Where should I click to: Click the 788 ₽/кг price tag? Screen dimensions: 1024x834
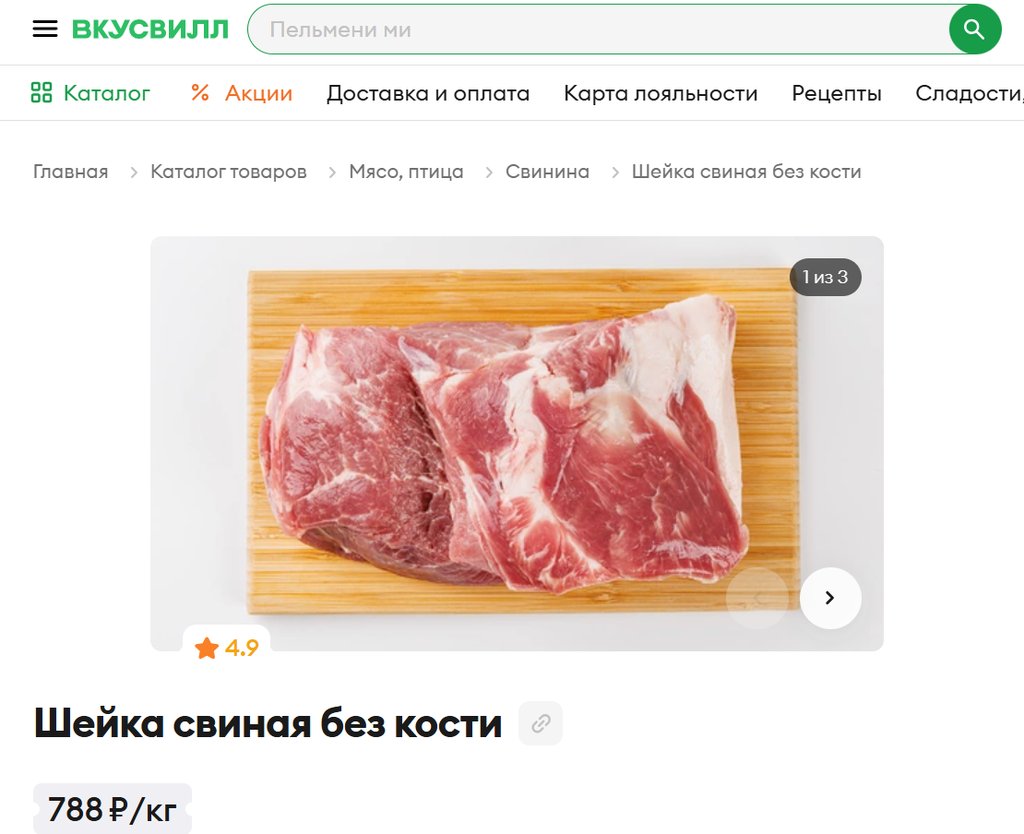pyautogui.click(x=112, y=810)
